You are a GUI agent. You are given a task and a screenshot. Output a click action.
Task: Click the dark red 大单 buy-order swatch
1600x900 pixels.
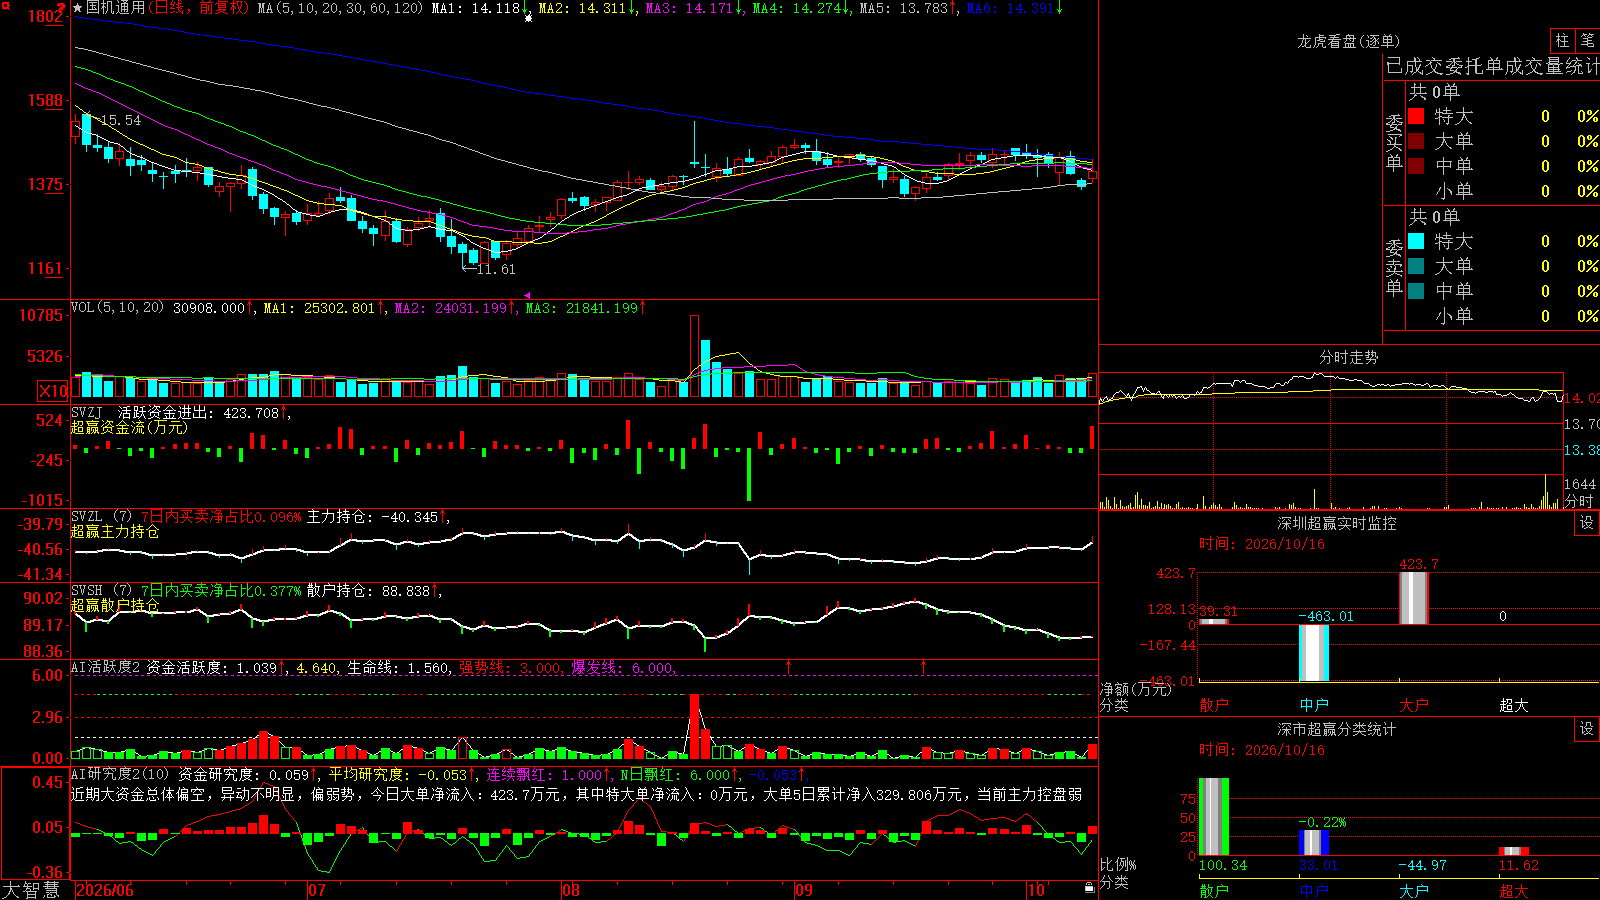pyautogui.click(x=1416, y=141)
